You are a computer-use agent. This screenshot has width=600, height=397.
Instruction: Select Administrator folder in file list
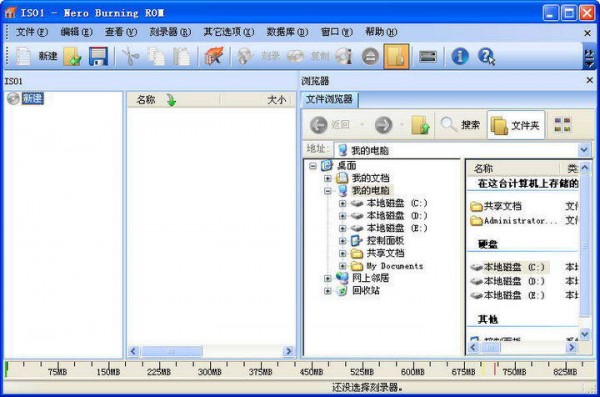pos(514,221)
